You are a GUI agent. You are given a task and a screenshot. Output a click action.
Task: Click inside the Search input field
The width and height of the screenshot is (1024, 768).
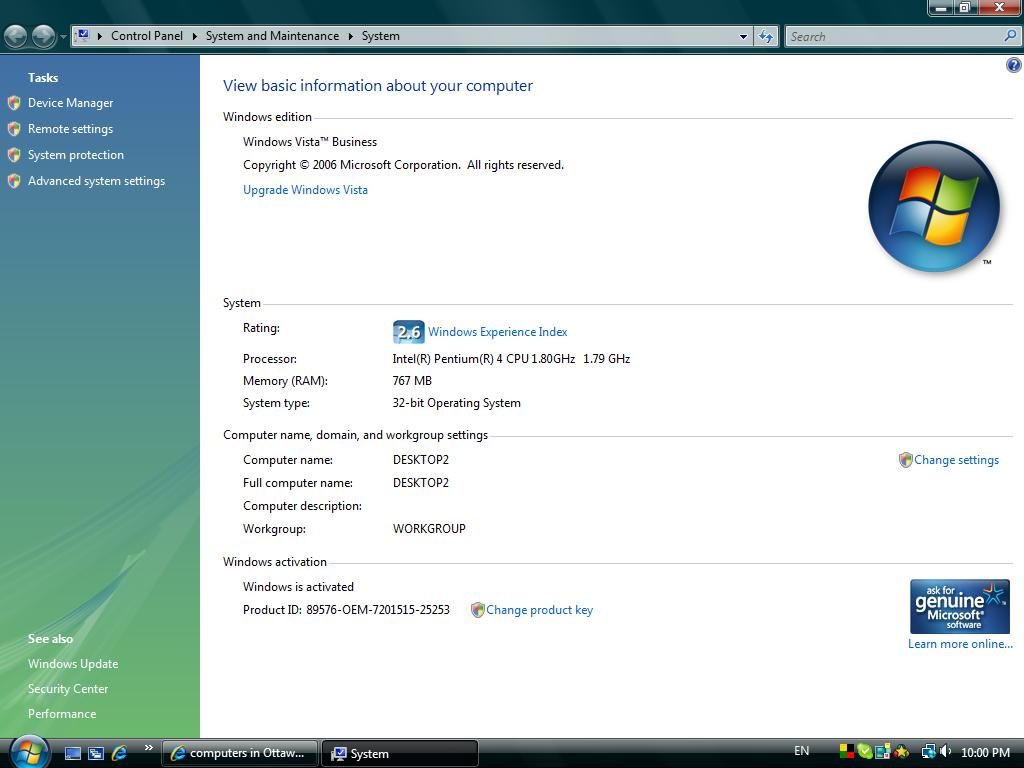tap(890, 36)
